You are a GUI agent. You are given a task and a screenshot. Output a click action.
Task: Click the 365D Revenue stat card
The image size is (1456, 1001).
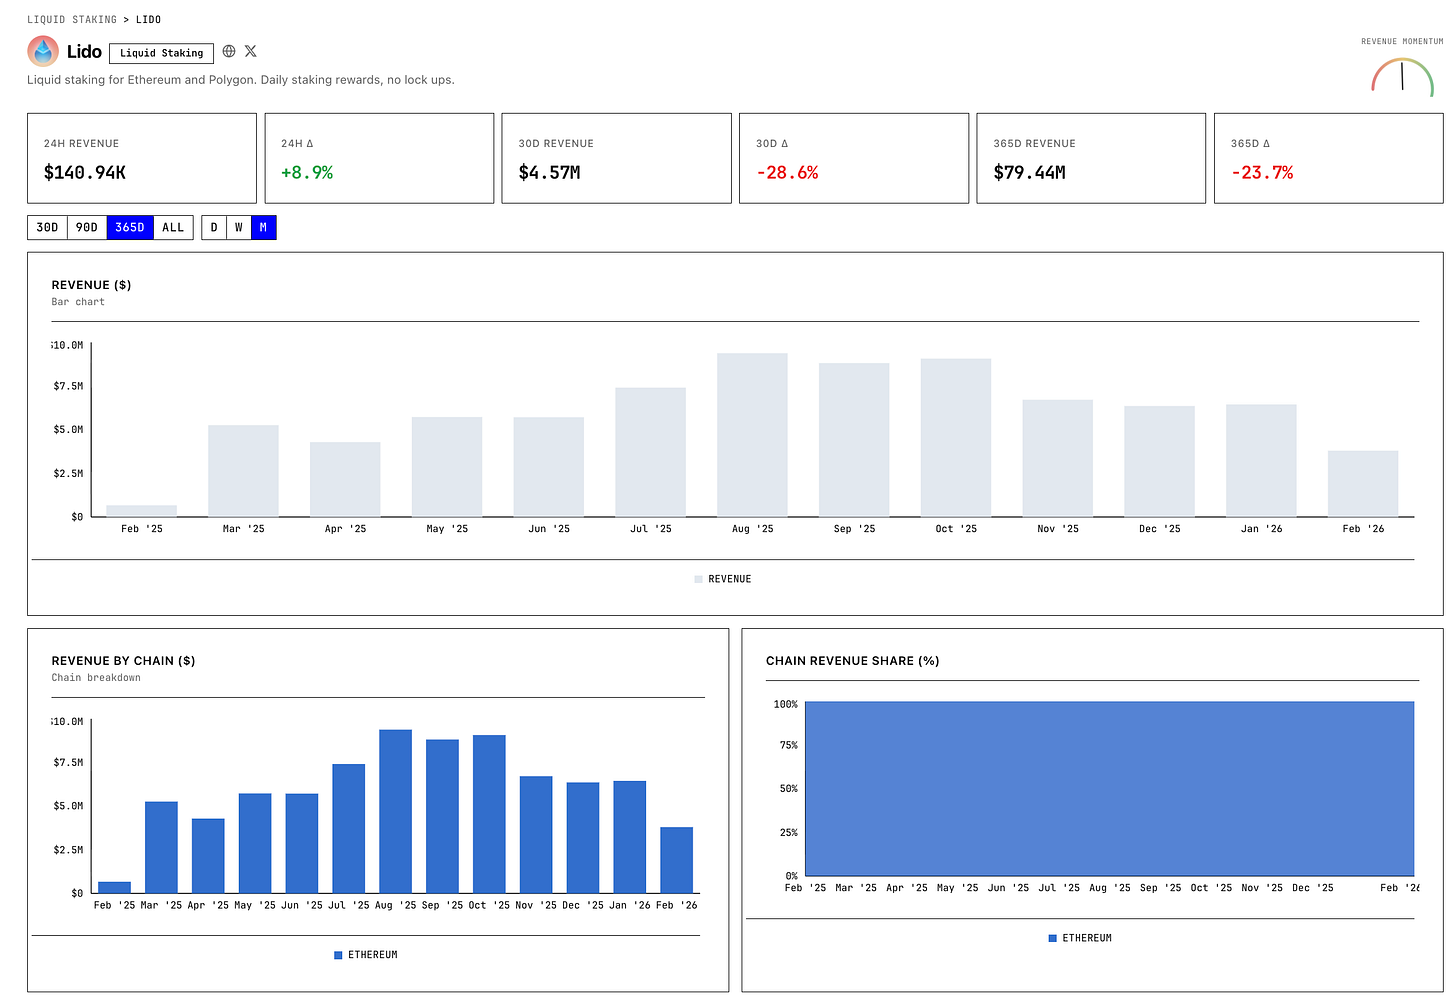(1091, 158)
